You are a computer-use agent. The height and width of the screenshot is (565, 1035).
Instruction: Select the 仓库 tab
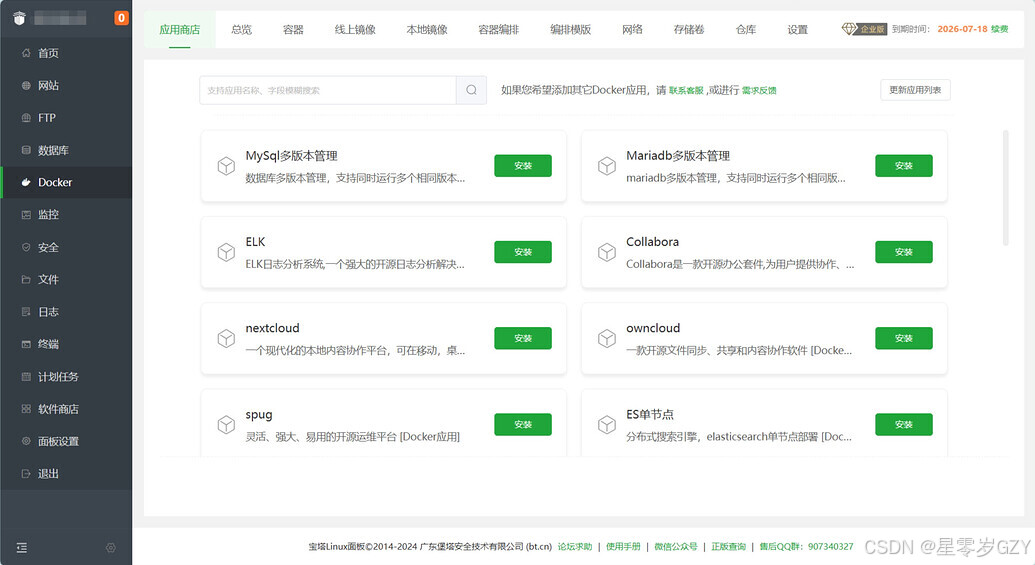tap(746, 29)
